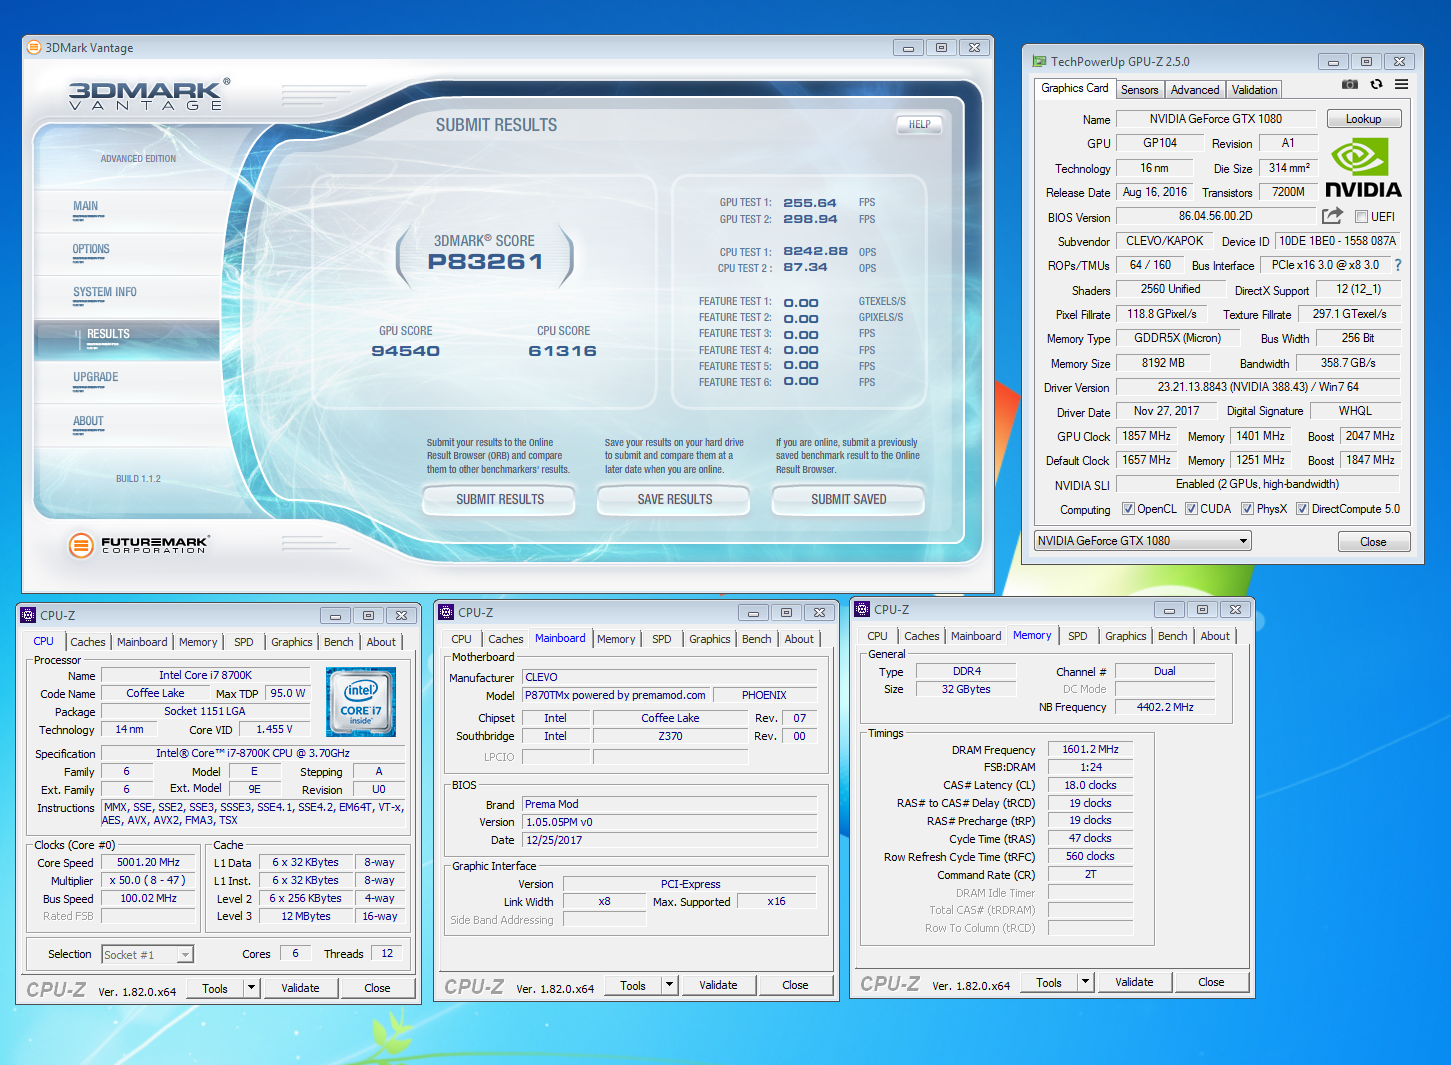Toggle the UEFI checkbox
Image resolution: width=1451 pixels, height=1065 pixels.
pos(1361,217)
